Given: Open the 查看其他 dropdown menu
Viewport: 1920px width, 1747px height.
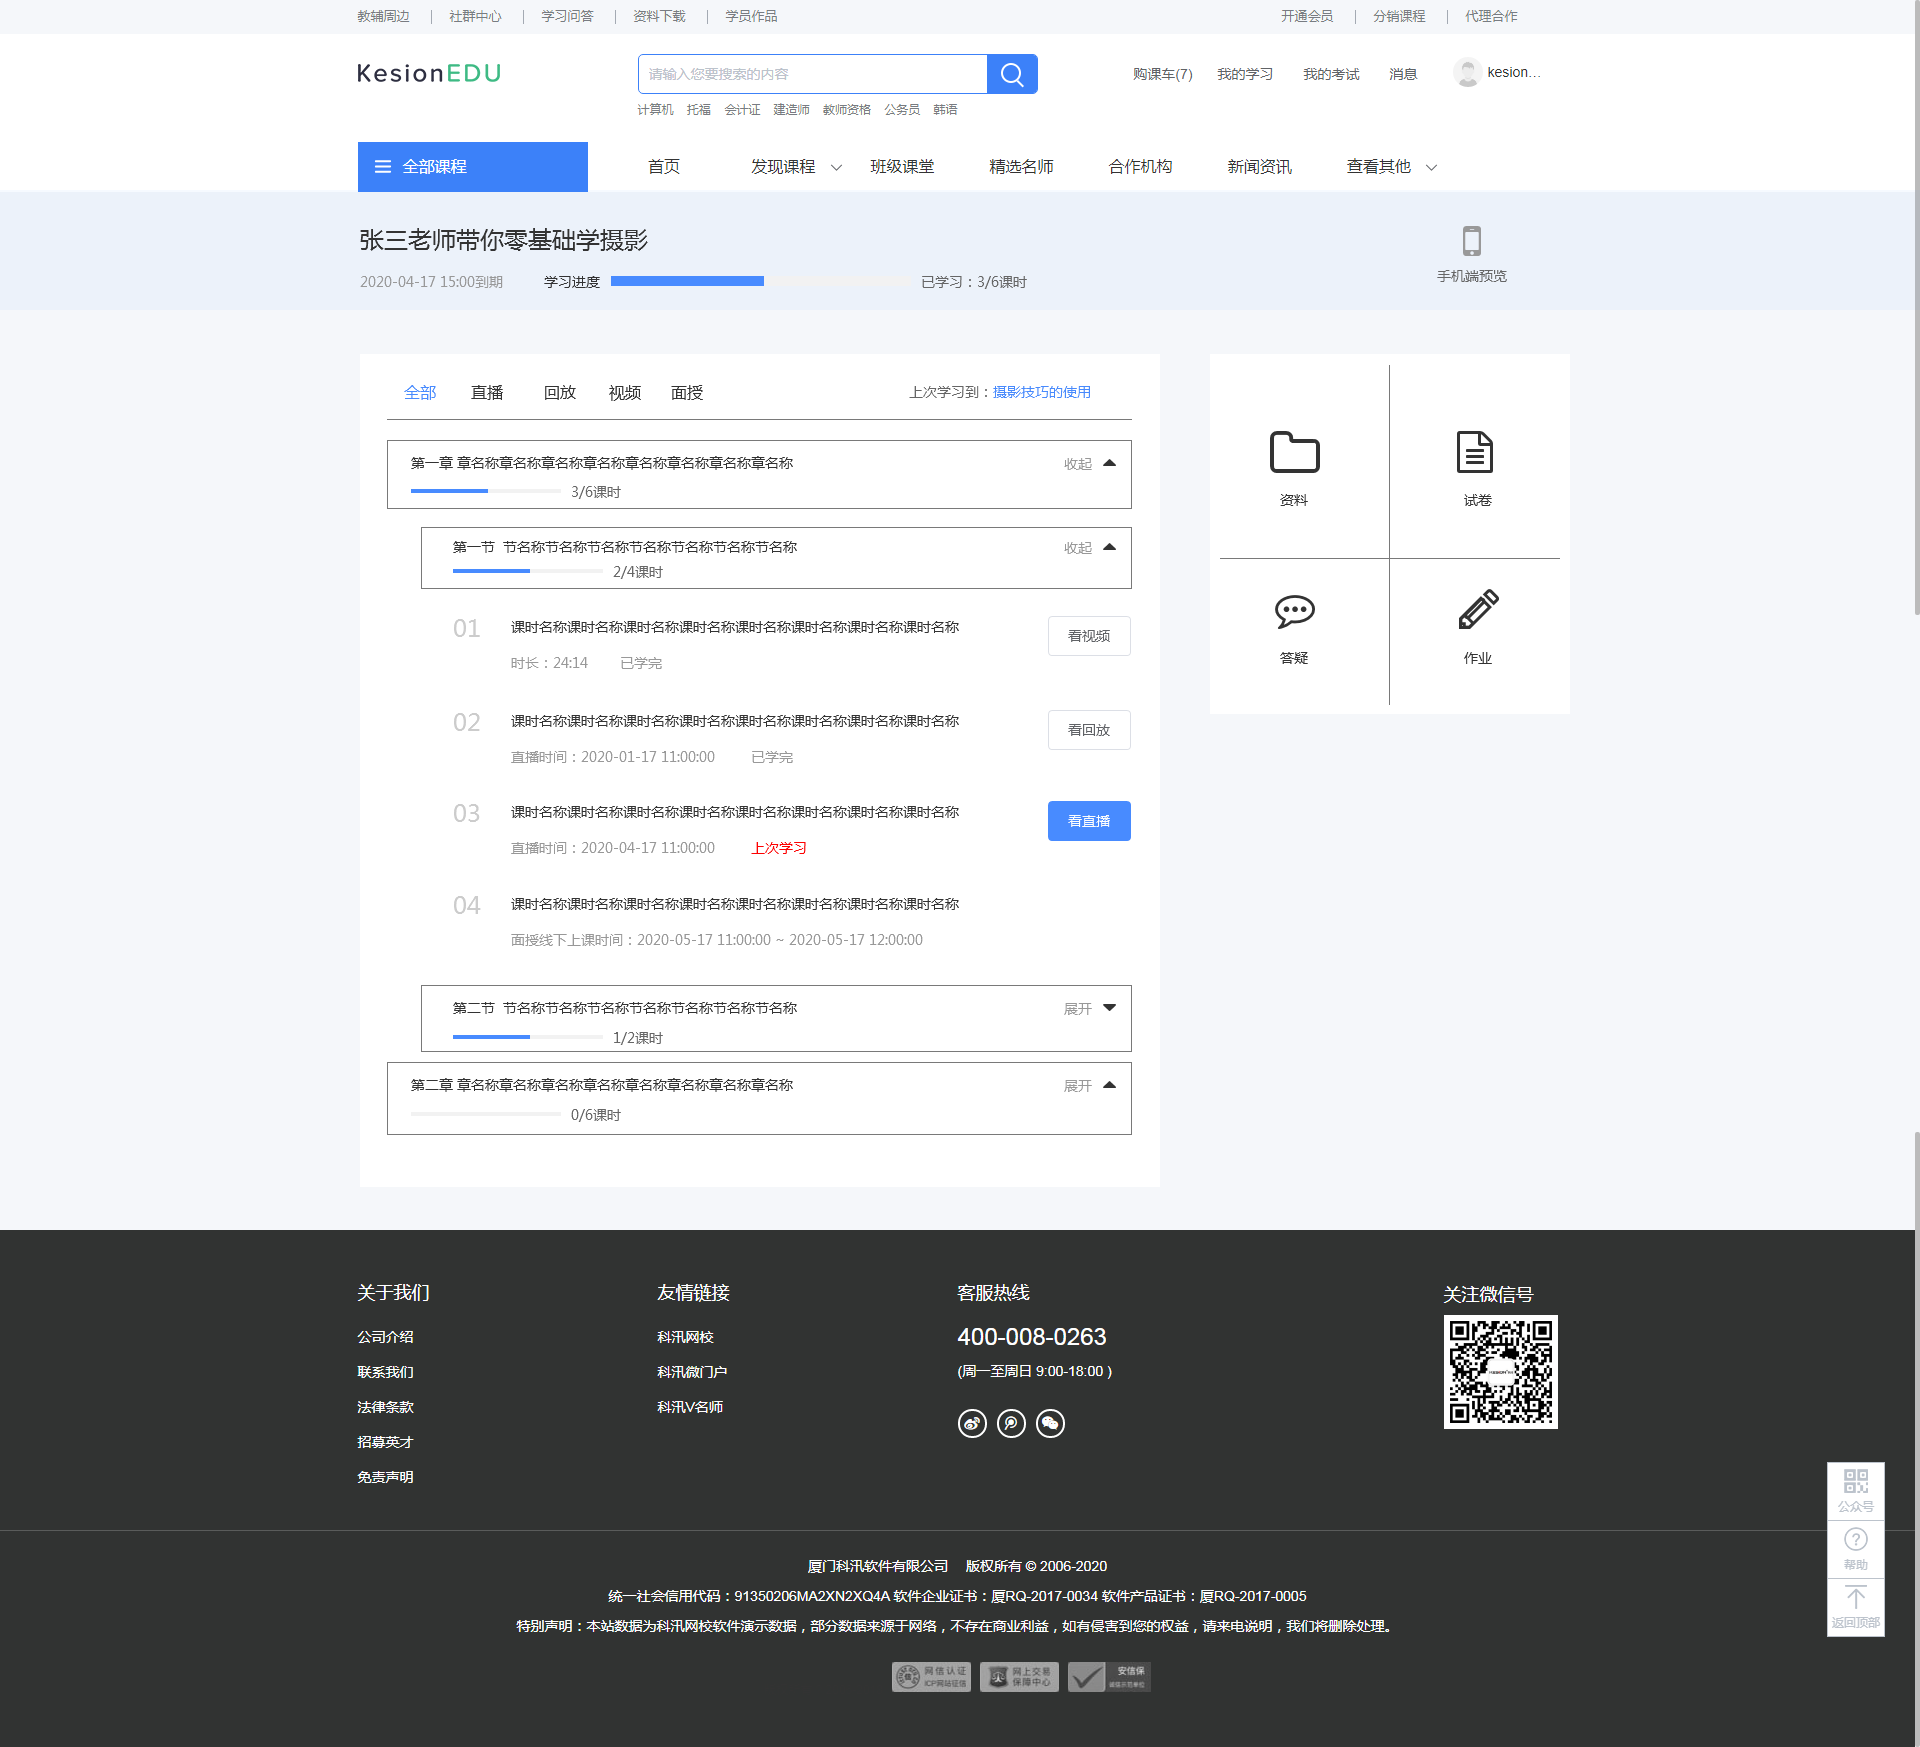Looking at the screenshot, I should (x=1391, y=167).
